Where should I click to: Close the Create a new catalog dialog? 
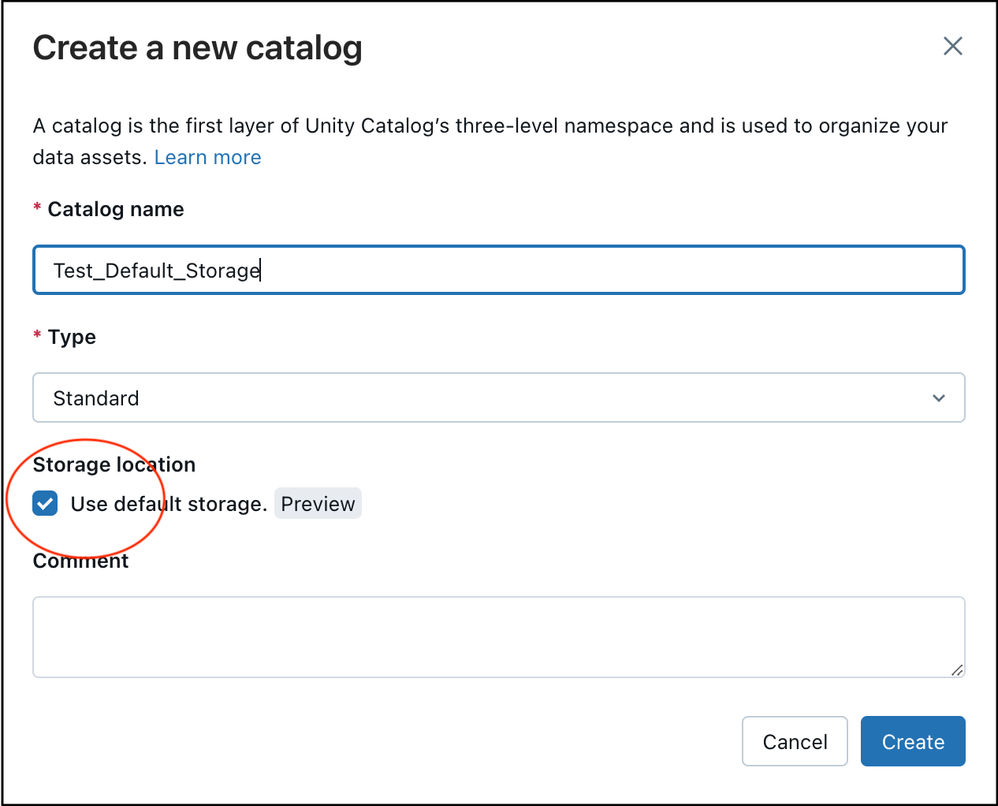952,46
